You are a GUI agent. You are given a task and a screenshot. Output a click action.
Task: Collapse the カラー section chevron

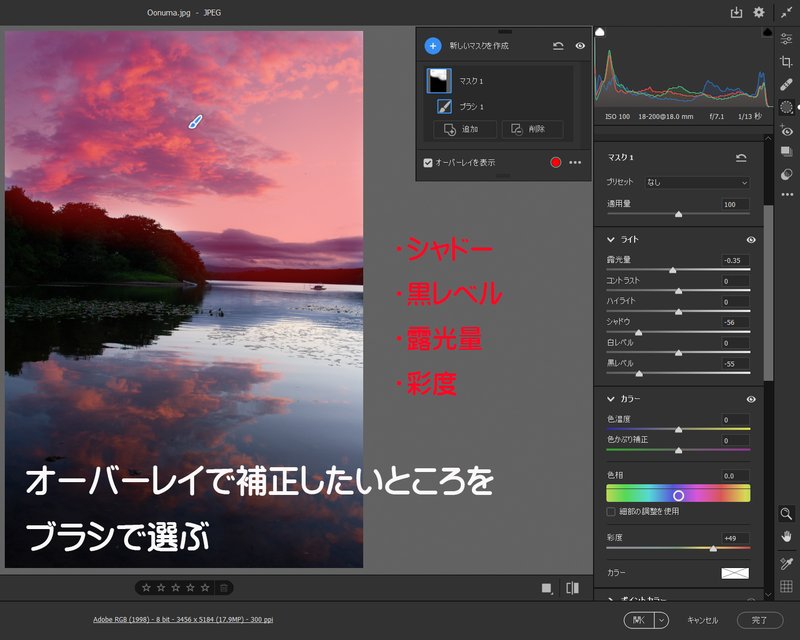pyautogui.click(x=610, y=399)
